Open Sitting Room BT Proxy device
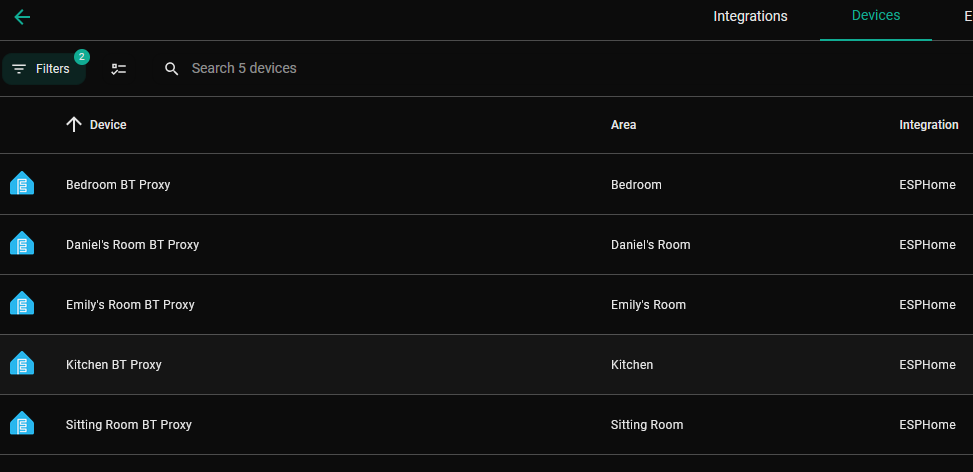The height and width of the screenshot is (472, 973). click(x=128, y=425)
